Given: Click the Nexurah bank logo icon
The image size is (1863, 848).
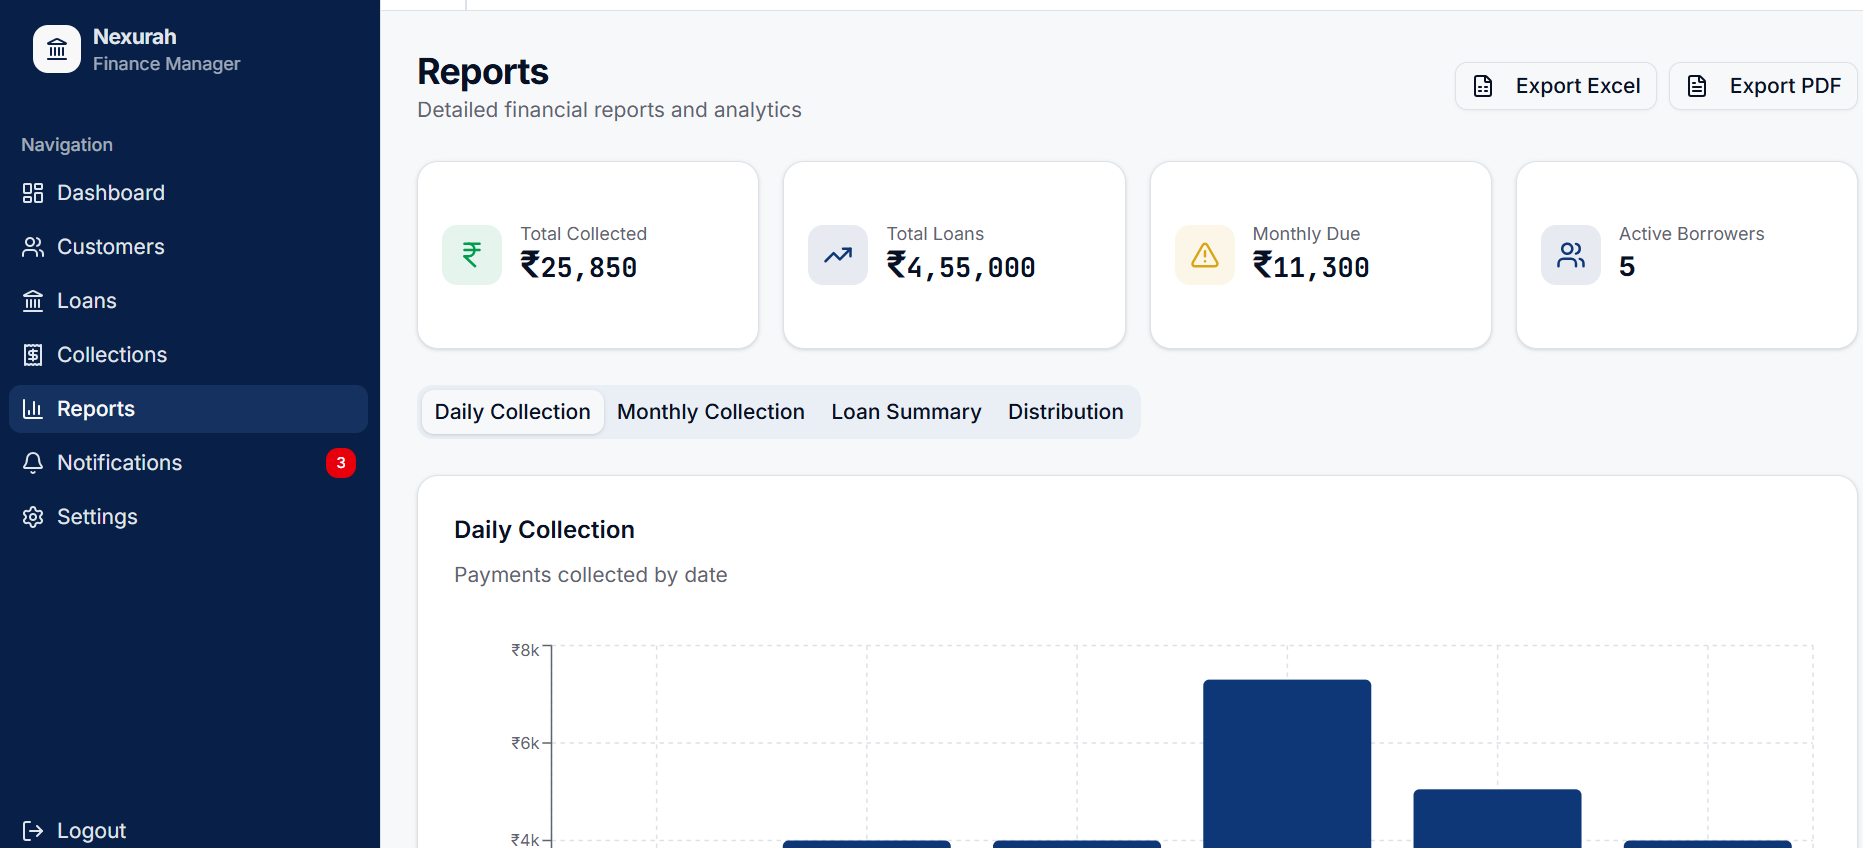Looking at the screenshot, I should point(57,49).
